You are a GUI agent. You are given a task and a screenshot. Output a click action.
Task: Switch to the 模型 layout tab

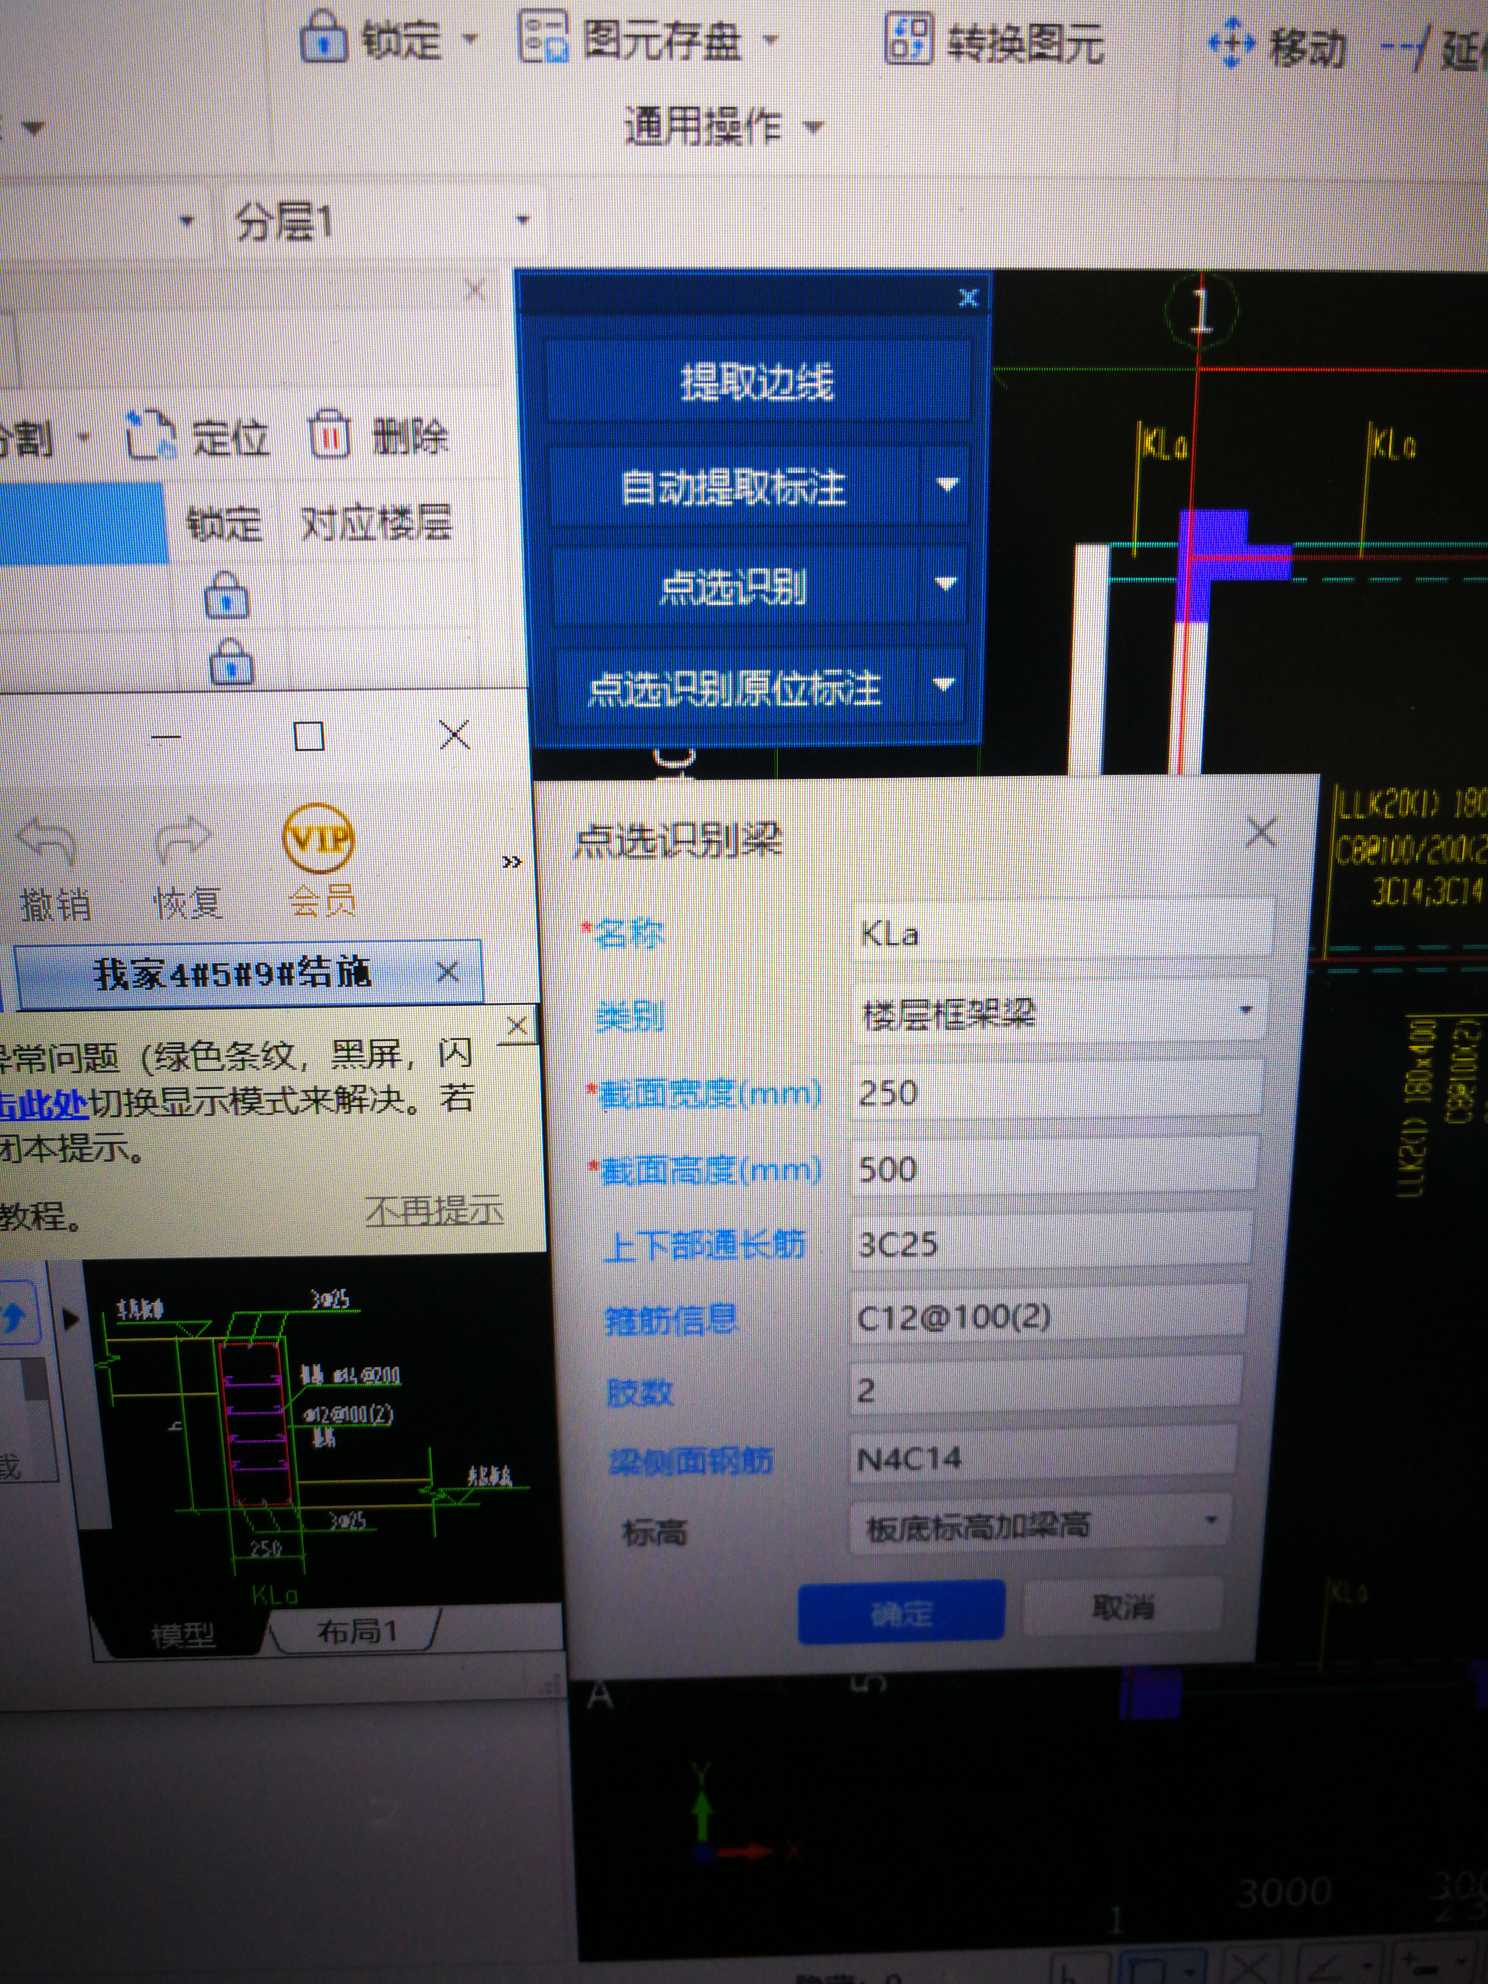click(x=183, y=1637)
